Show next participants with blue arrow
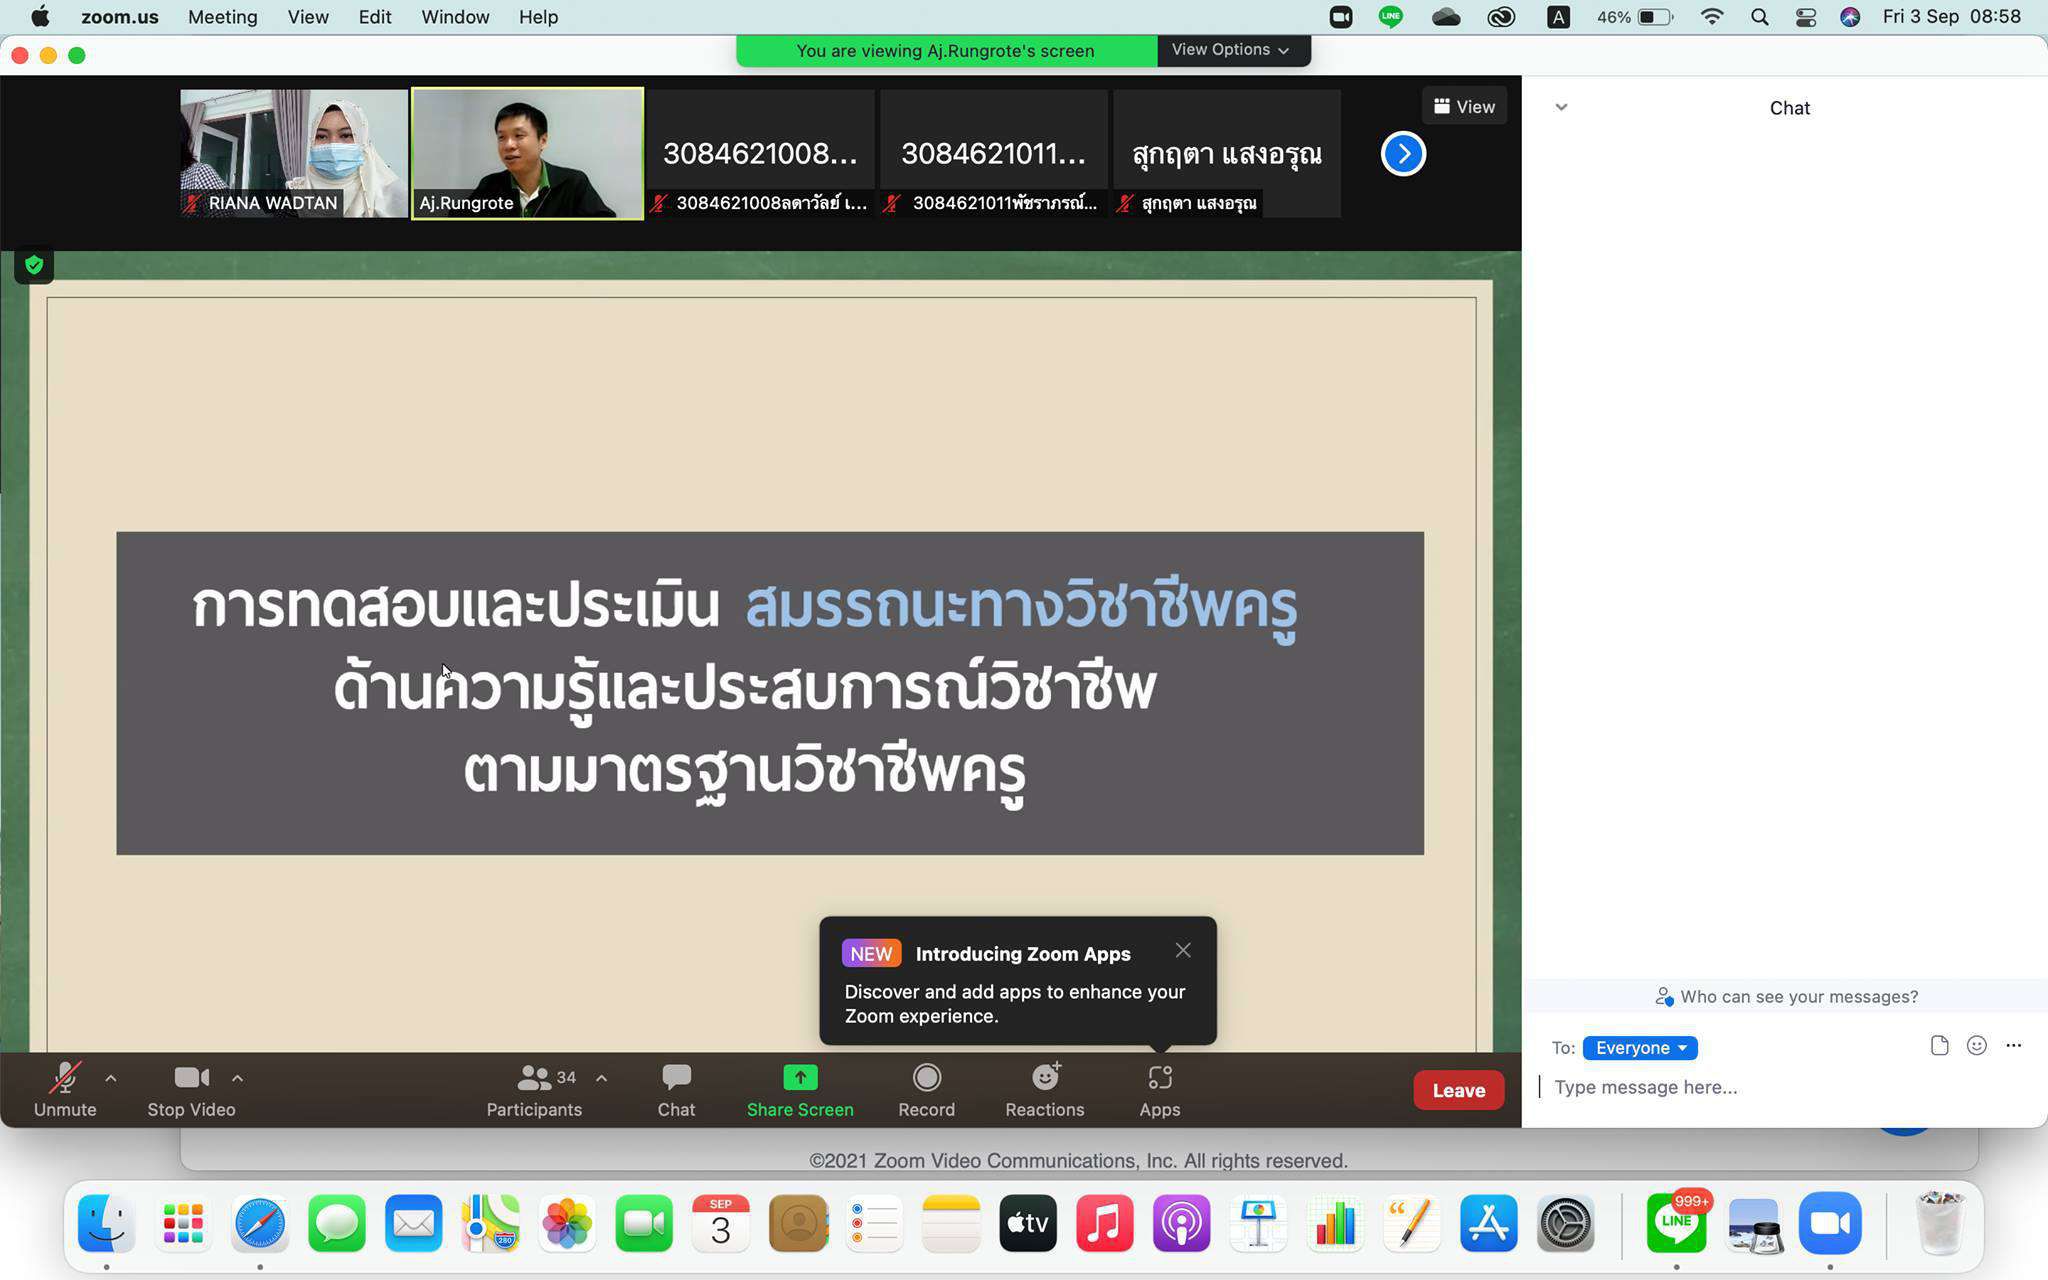This screenshot has height=1280, width=2048. click(1403, 154)
